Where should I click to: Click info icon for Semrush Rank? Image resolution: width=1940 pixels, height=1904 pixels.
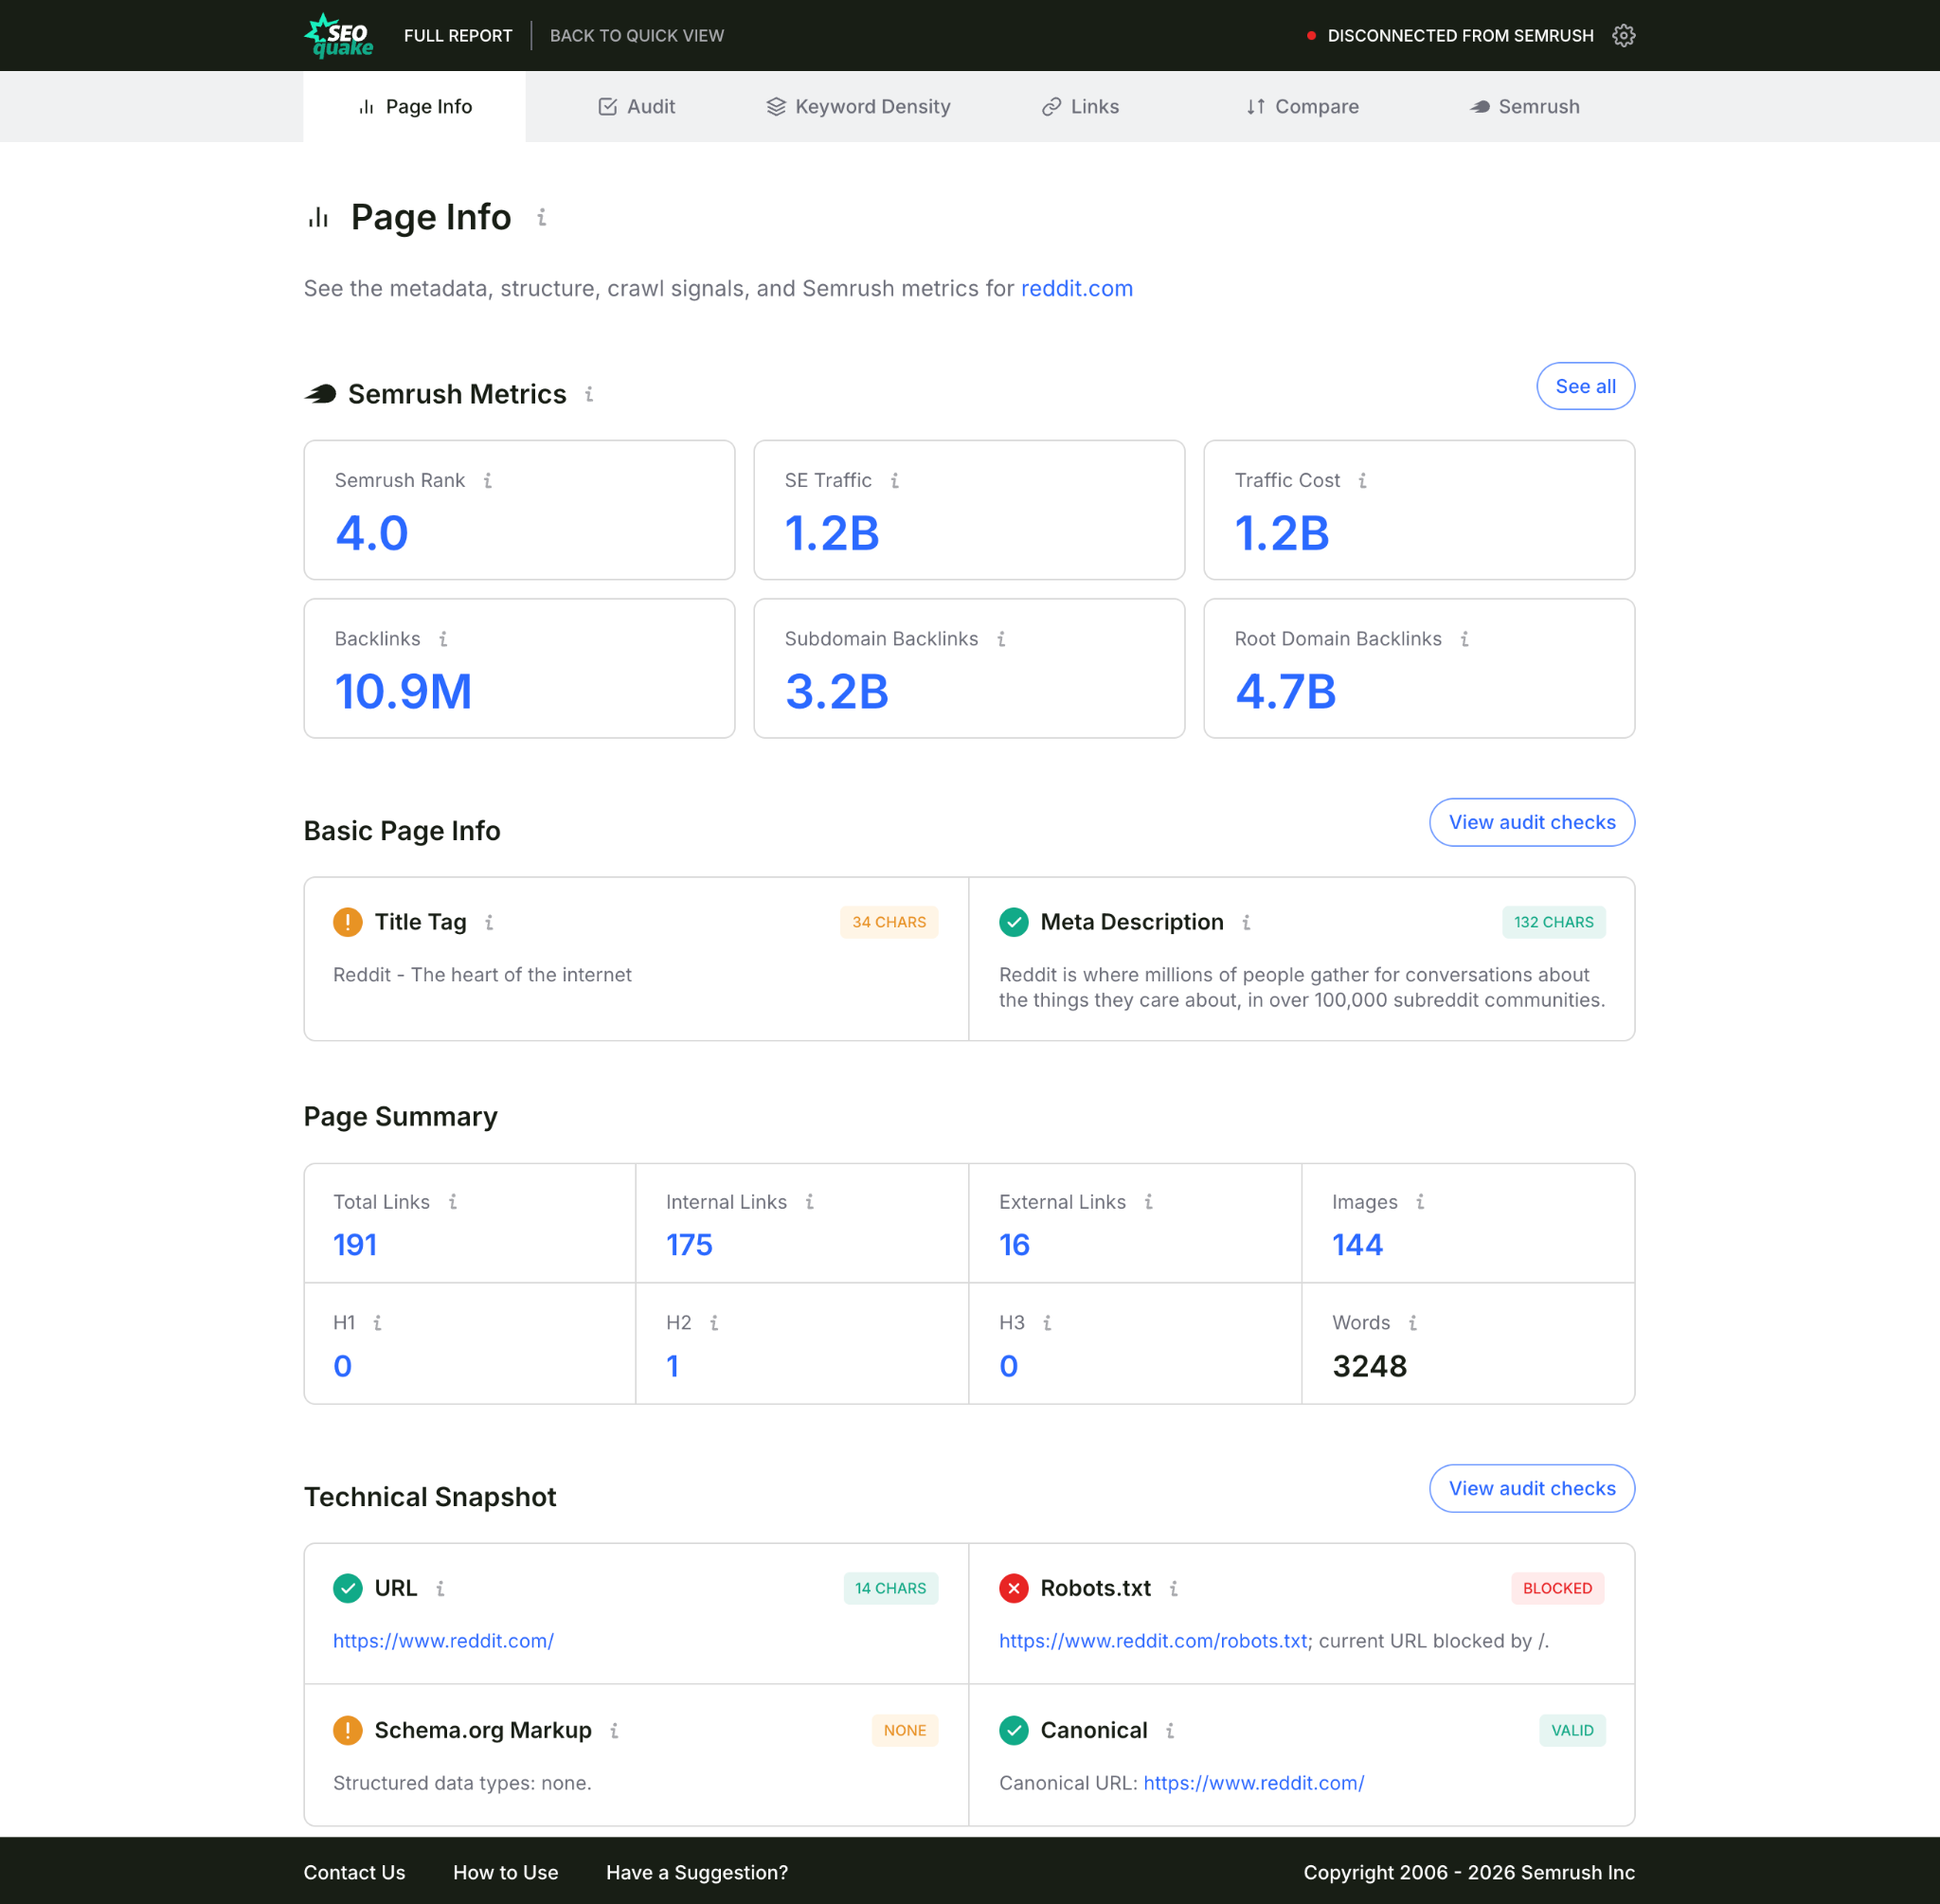(x=488, y=481)
